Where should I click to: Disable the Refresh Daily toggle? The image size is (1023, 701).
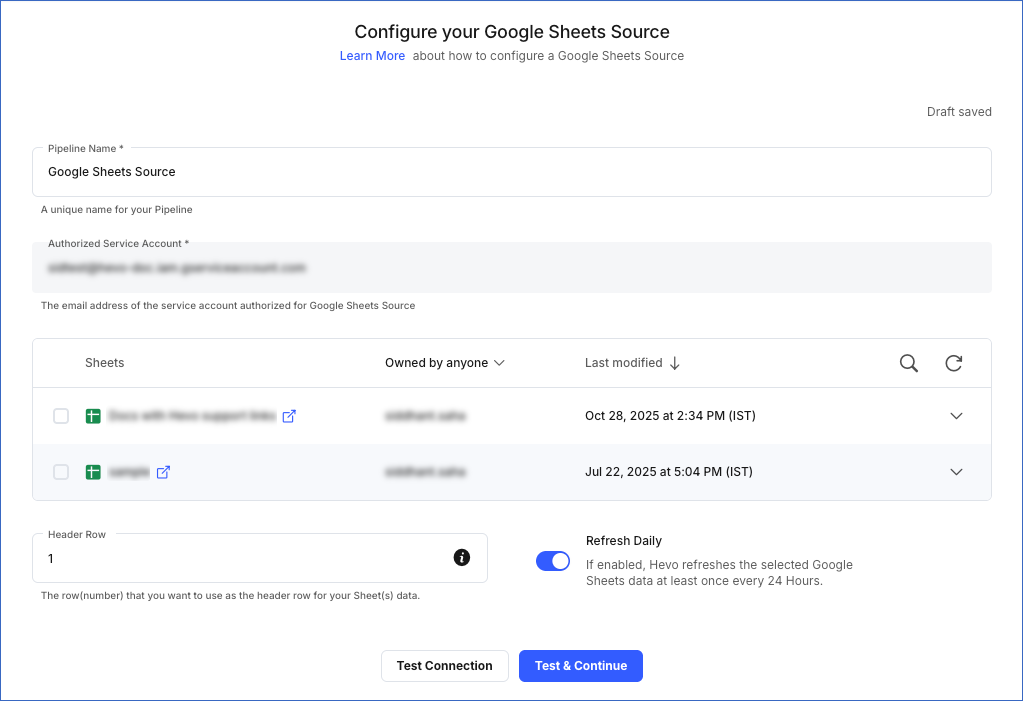tap(552, 561)
